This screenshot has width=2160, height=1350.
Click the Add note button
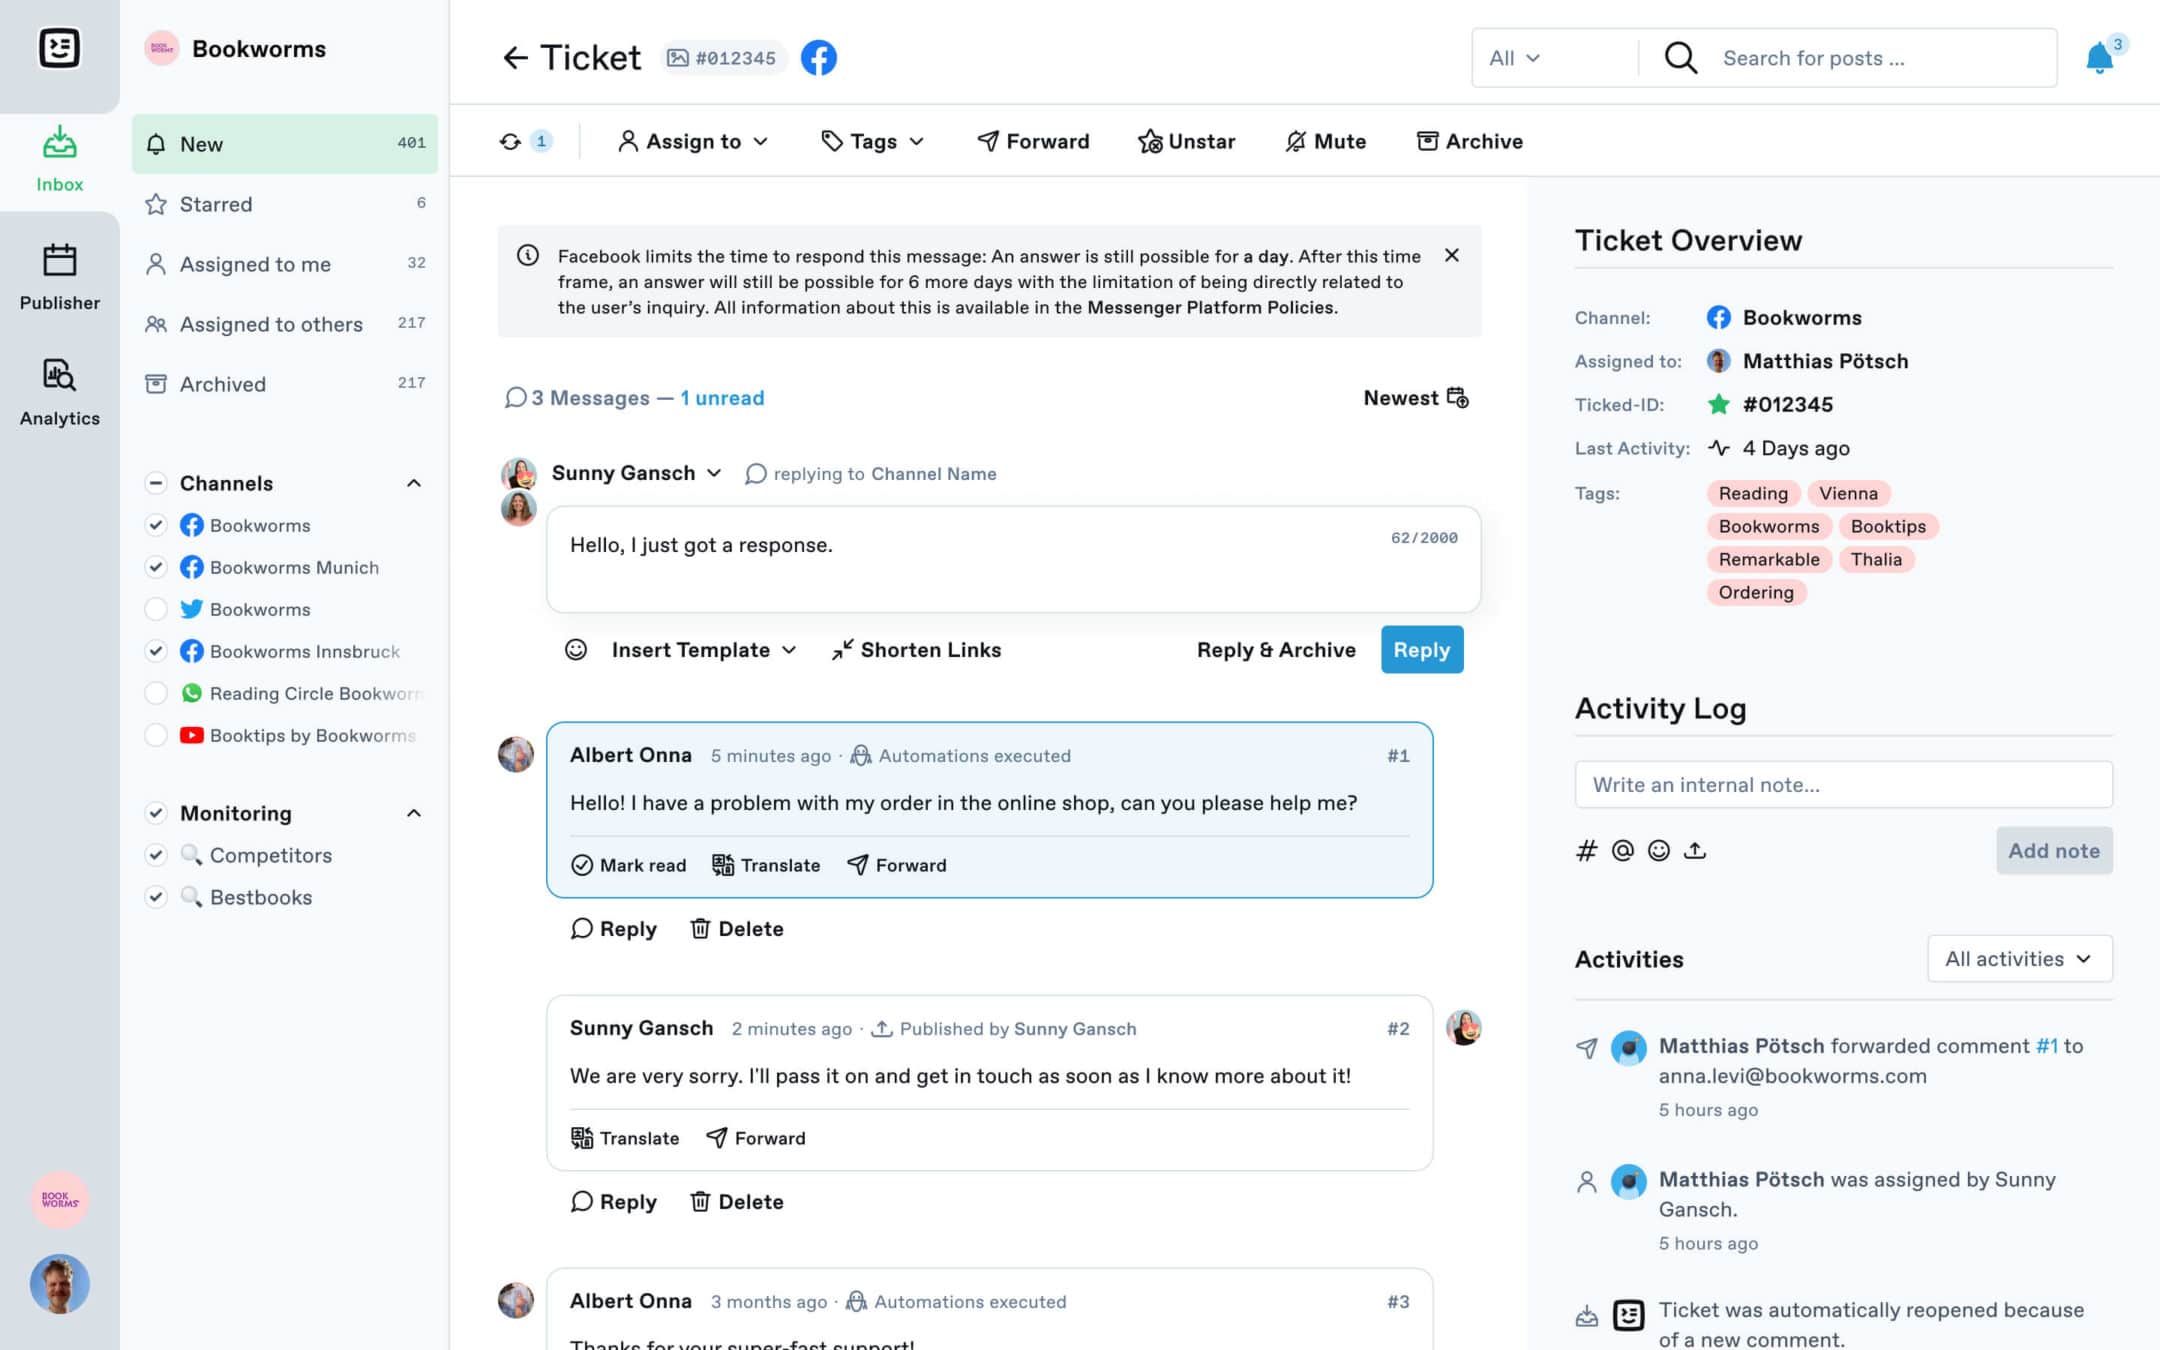coord(2054,851)
